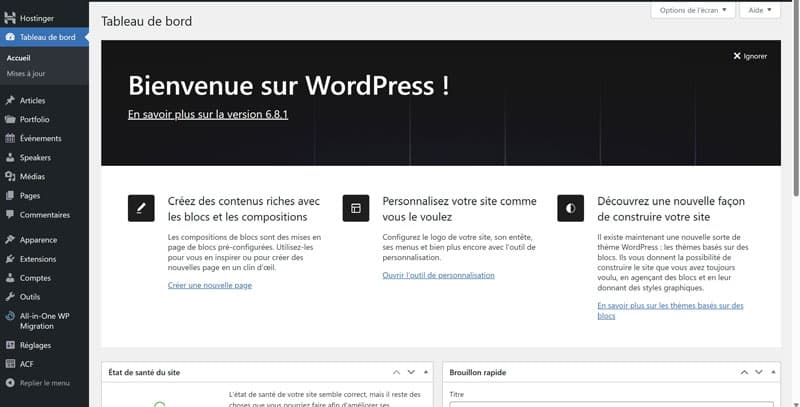Click the half-circle styles icon in welcome panel
This screenshot has width=800, height=407.
[x=571, y=208]
